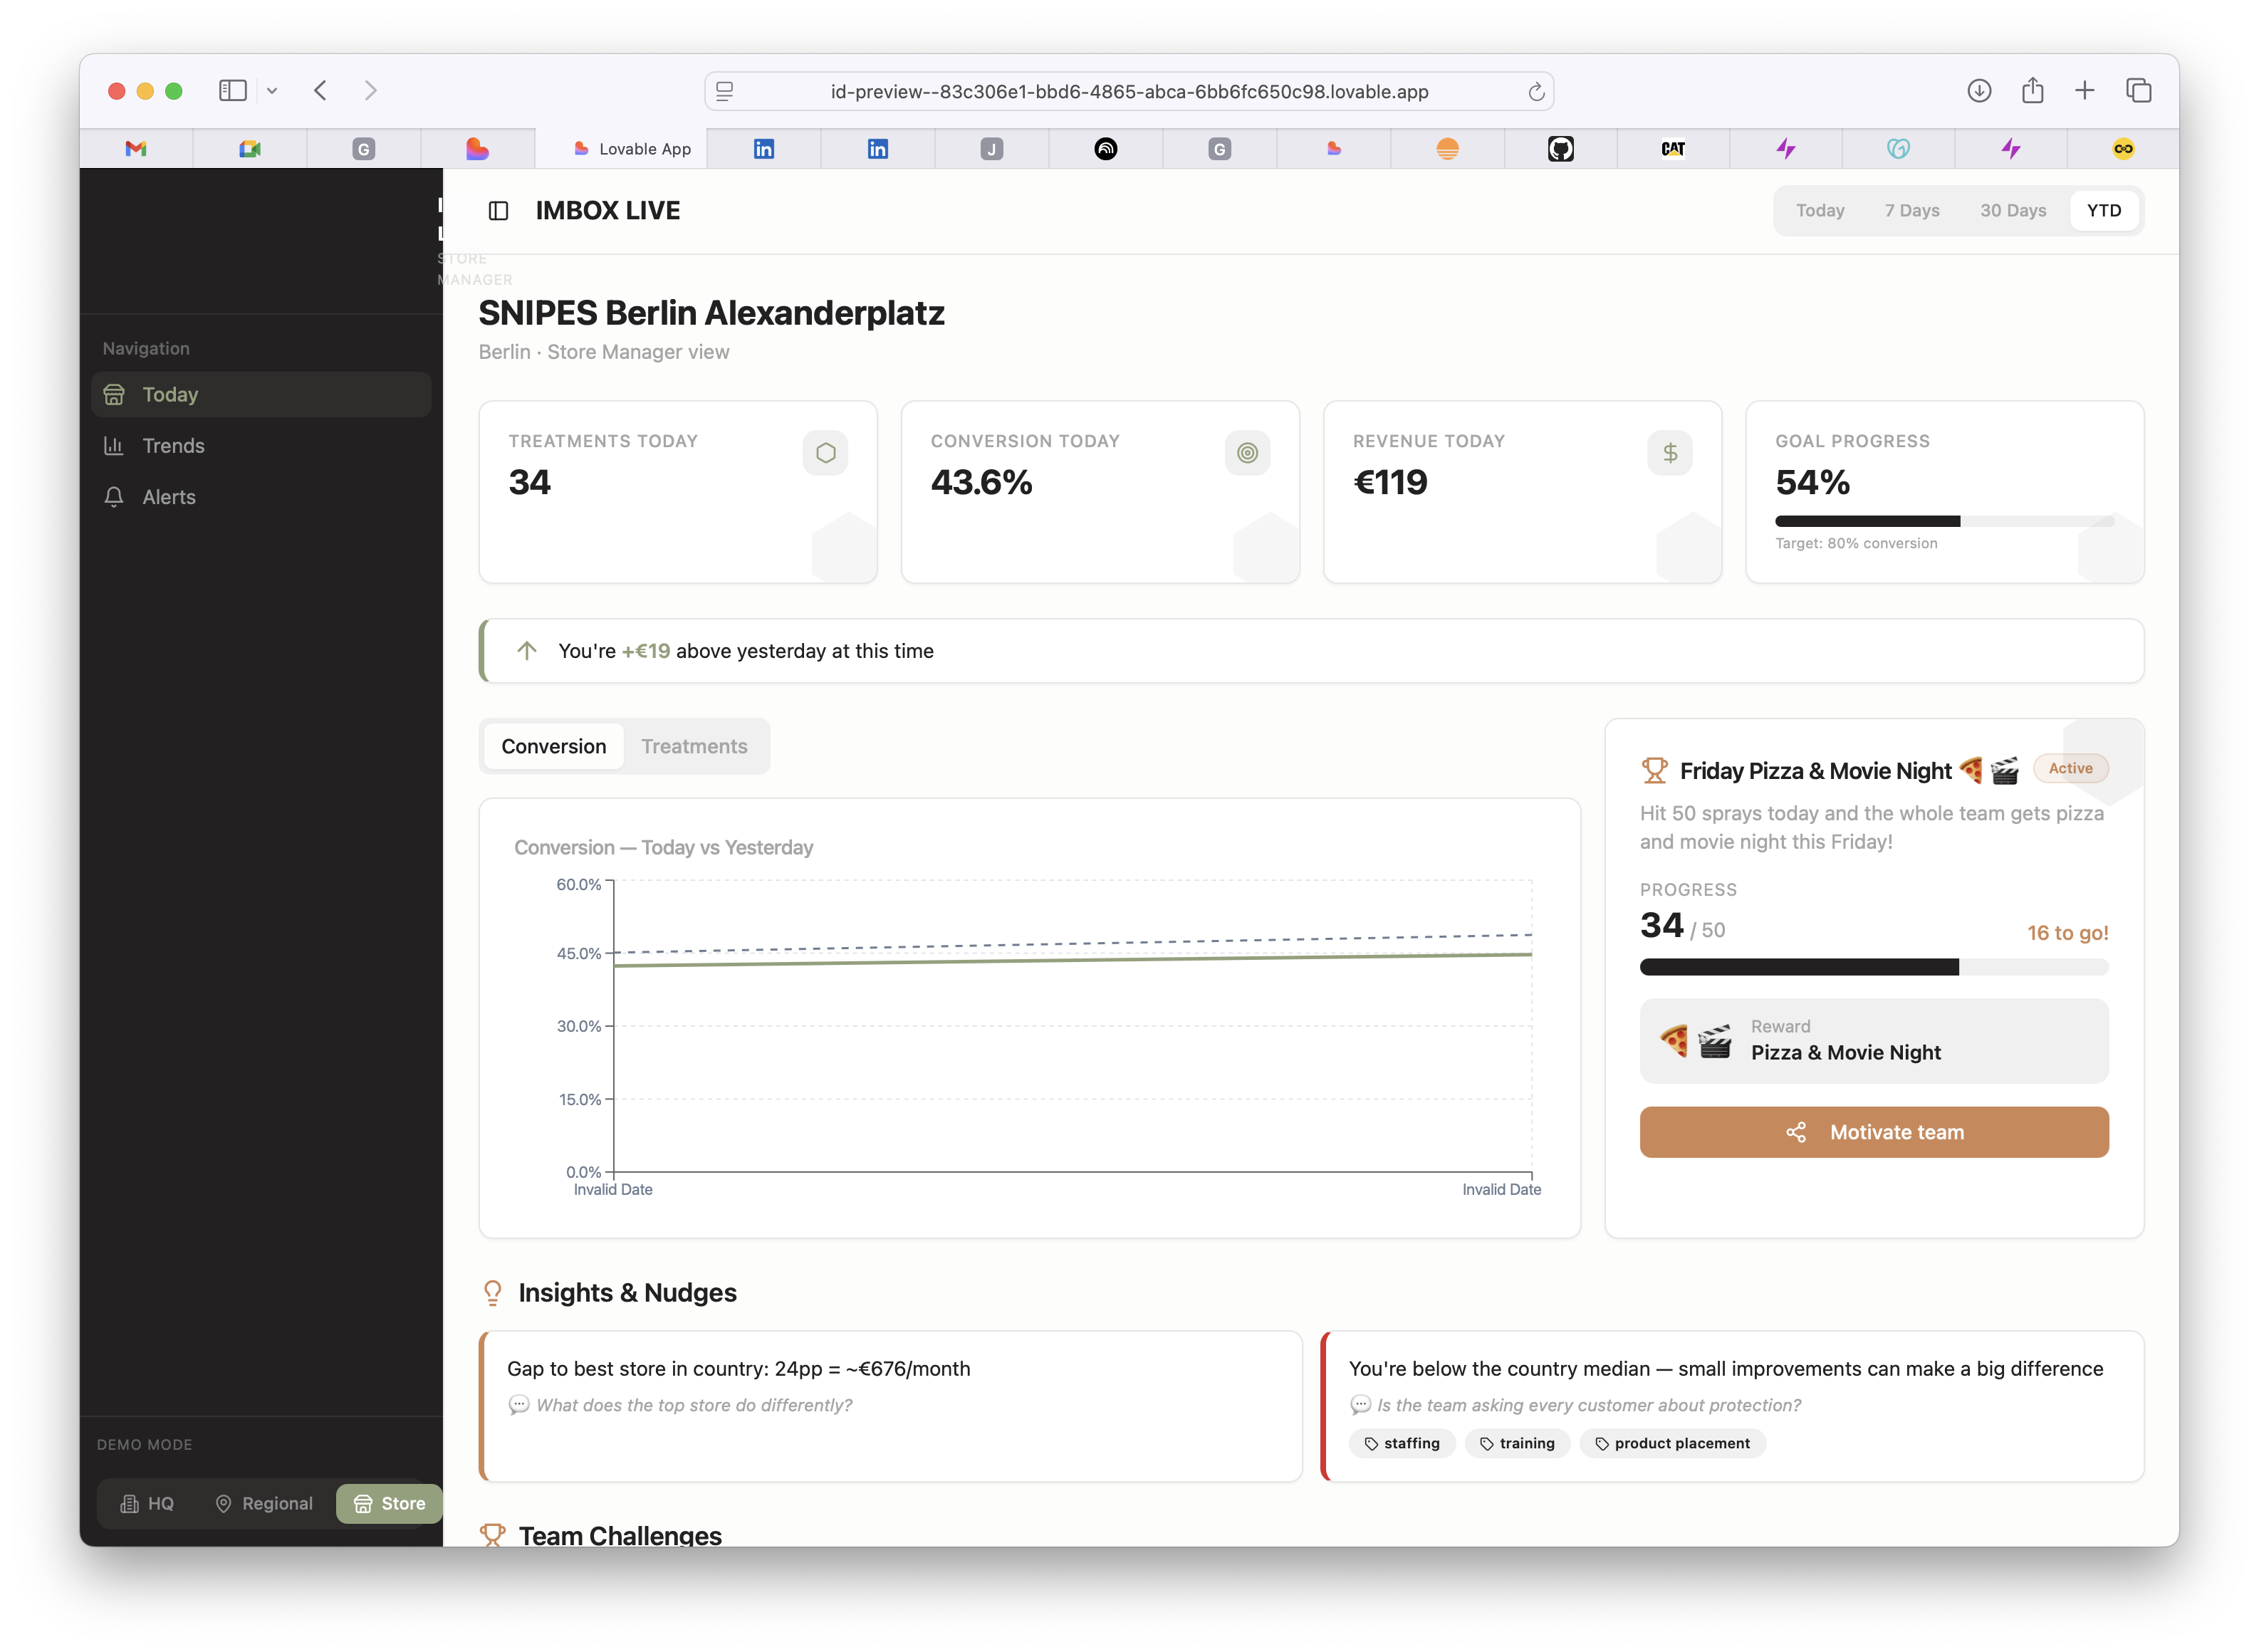The height and width of the screenshot is (1652, 2259).
Task: Click the 34 / 50 challenge progress bar
Action: pos(1874,967)
